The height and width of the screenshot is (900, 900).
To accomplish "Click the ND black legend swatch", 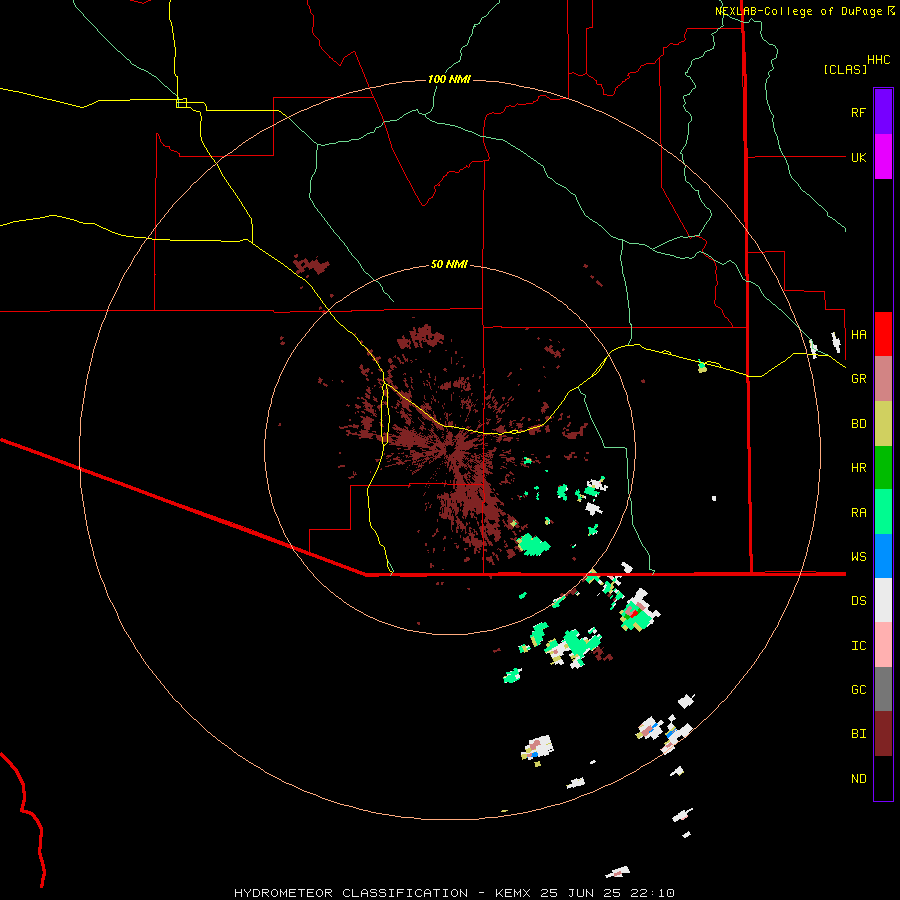I will coord(883,778).
